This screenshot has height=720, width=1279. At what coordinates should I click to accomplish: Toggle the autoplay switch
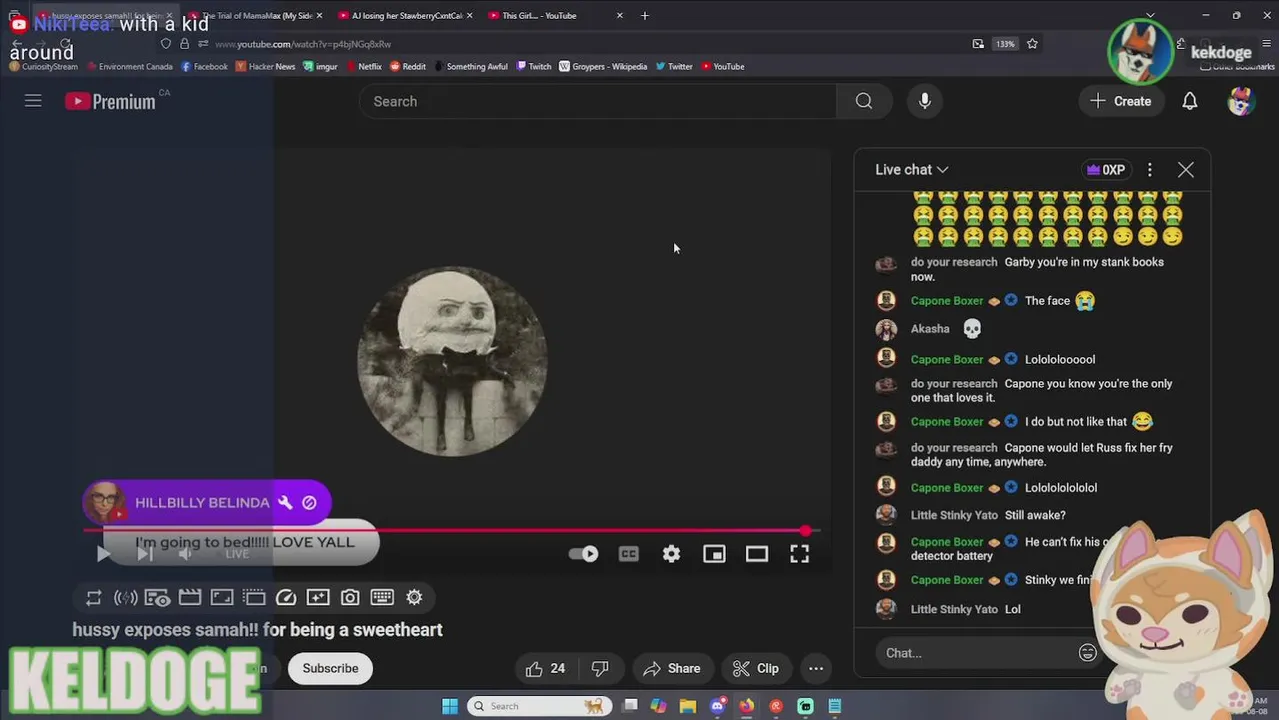[x=583, y=554]
